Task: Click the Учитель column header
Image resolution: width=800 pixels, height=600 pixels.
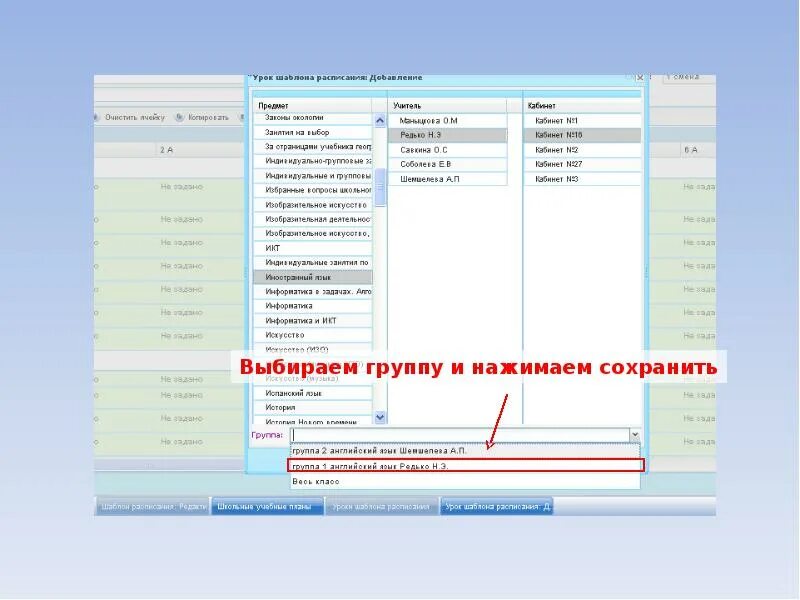Action: (x=447, y=106)
